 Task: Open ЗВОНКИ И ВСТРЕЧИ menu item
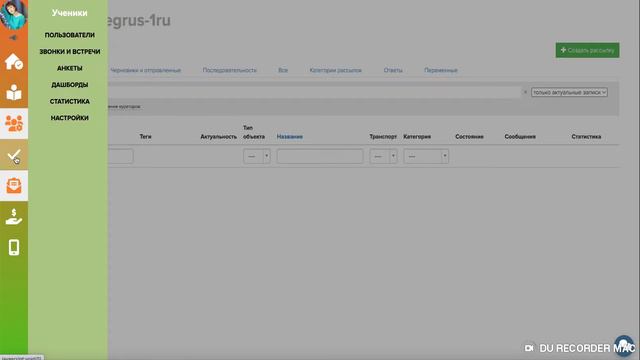(69, 52)
